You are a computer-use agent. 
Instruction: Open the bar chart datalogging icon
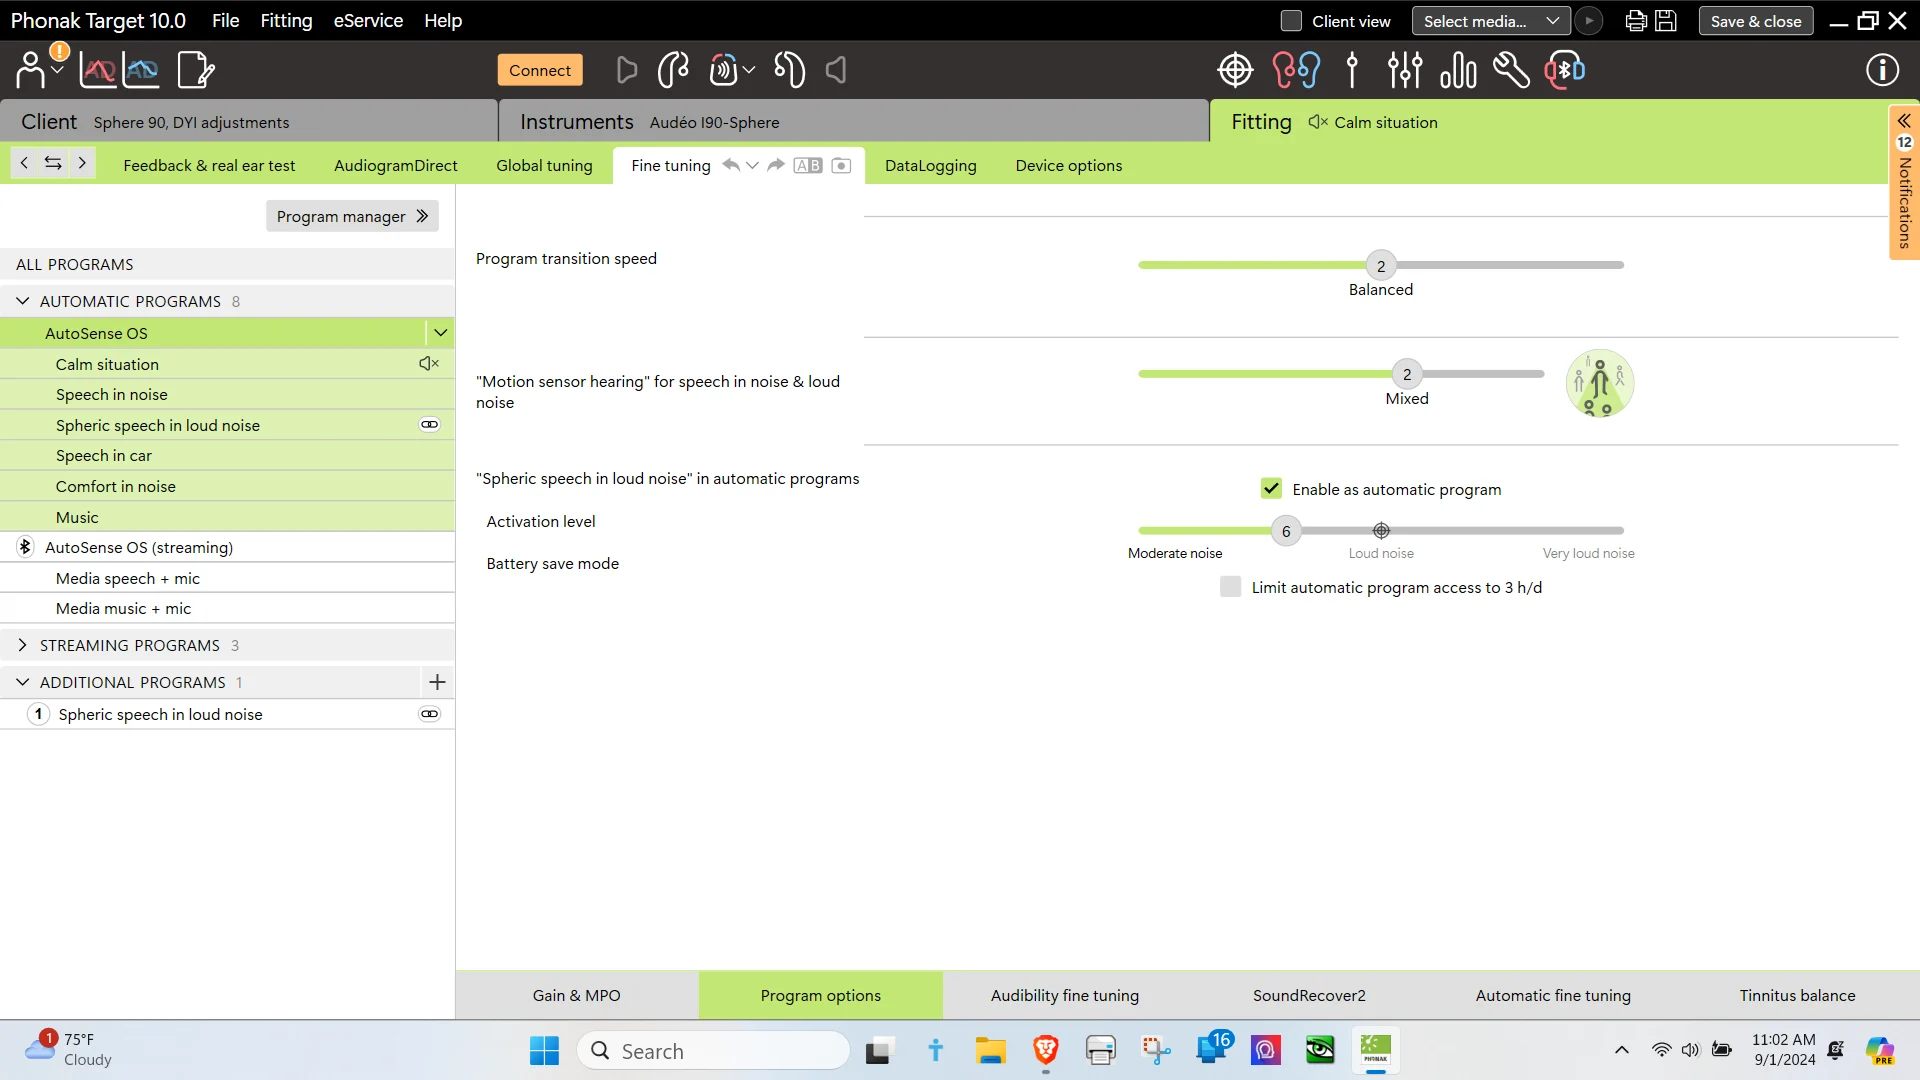pyautogui.click(x=1459, y=70)
